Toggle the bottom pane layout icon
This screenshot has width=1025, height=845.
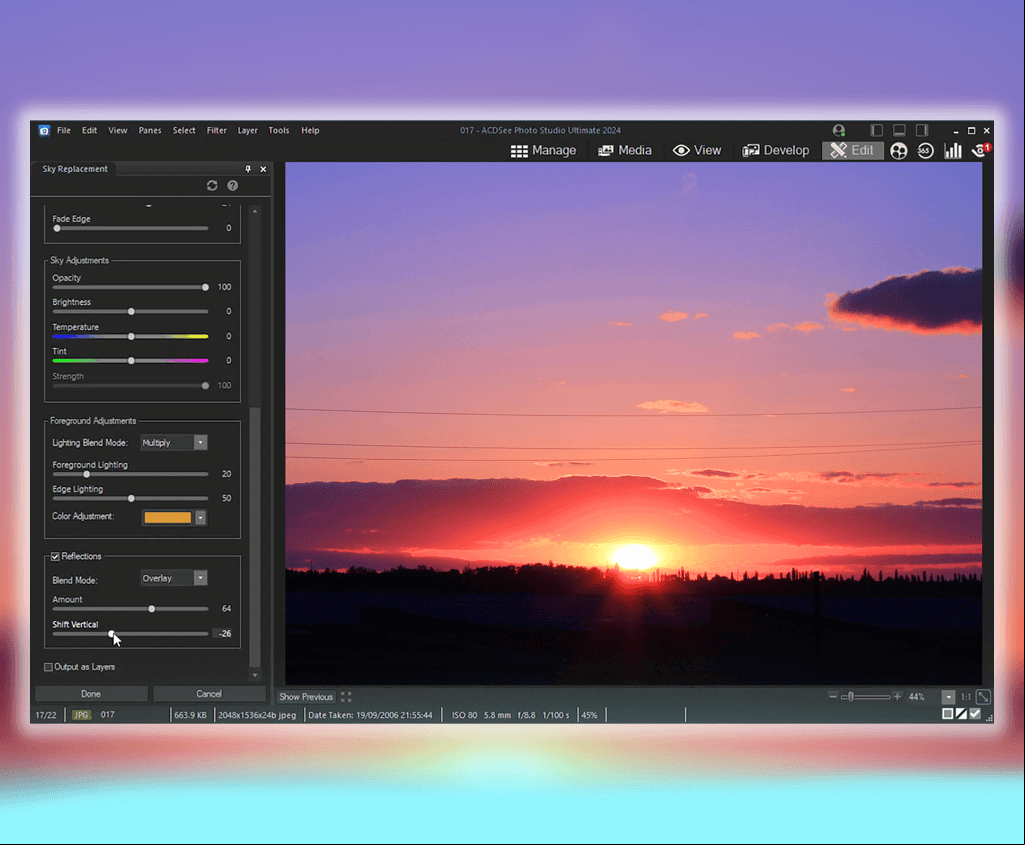(x=899, y=130)
